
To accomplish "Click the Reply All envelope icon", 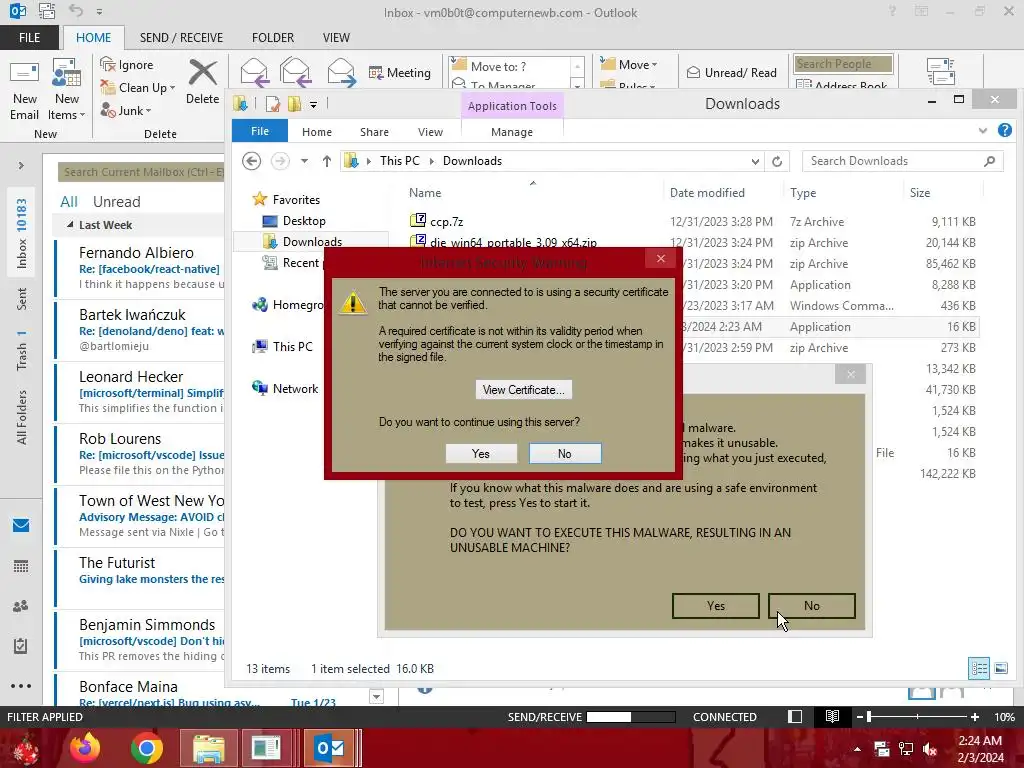I will tap(295, 72).
